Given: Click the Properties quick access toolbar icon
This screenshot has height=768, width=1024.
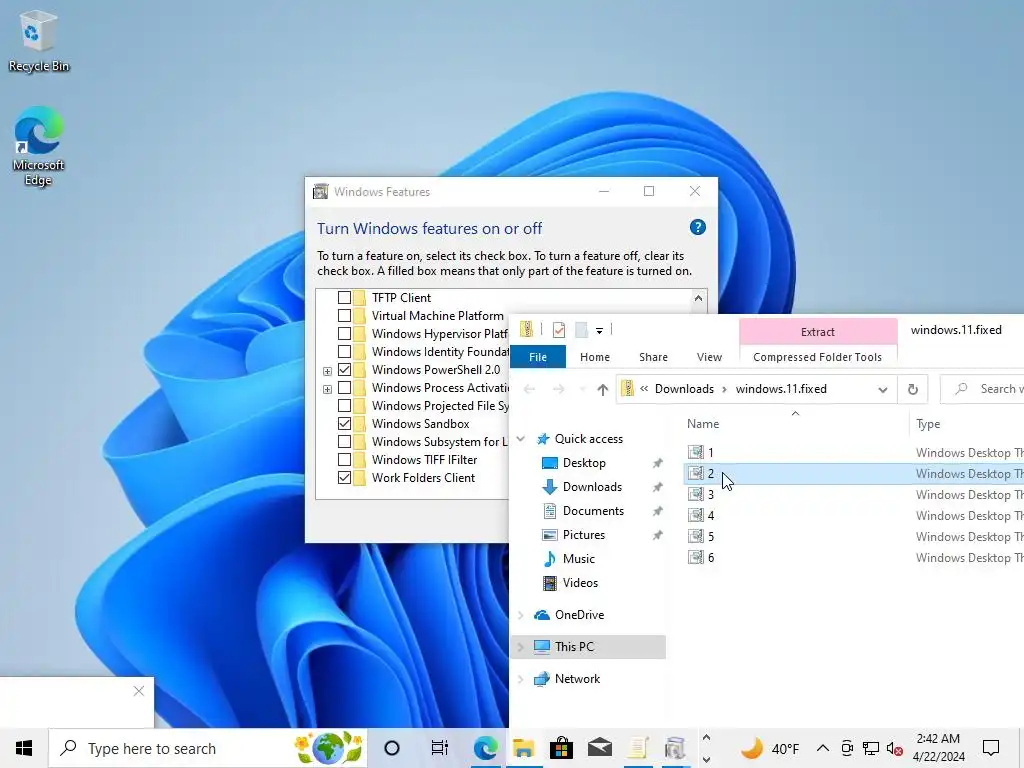Looking at the screenshot, I should (x=558, y=330).
